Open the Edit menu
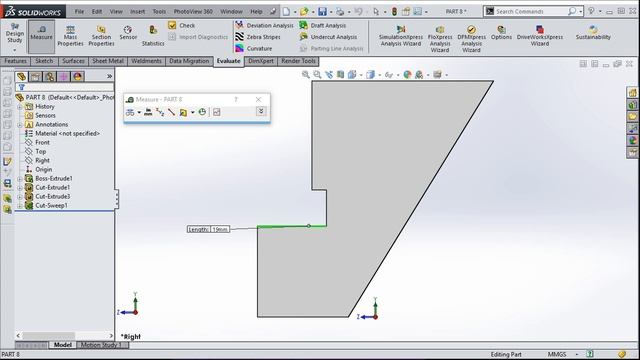The image size is (640, 360). coord(97,11)
